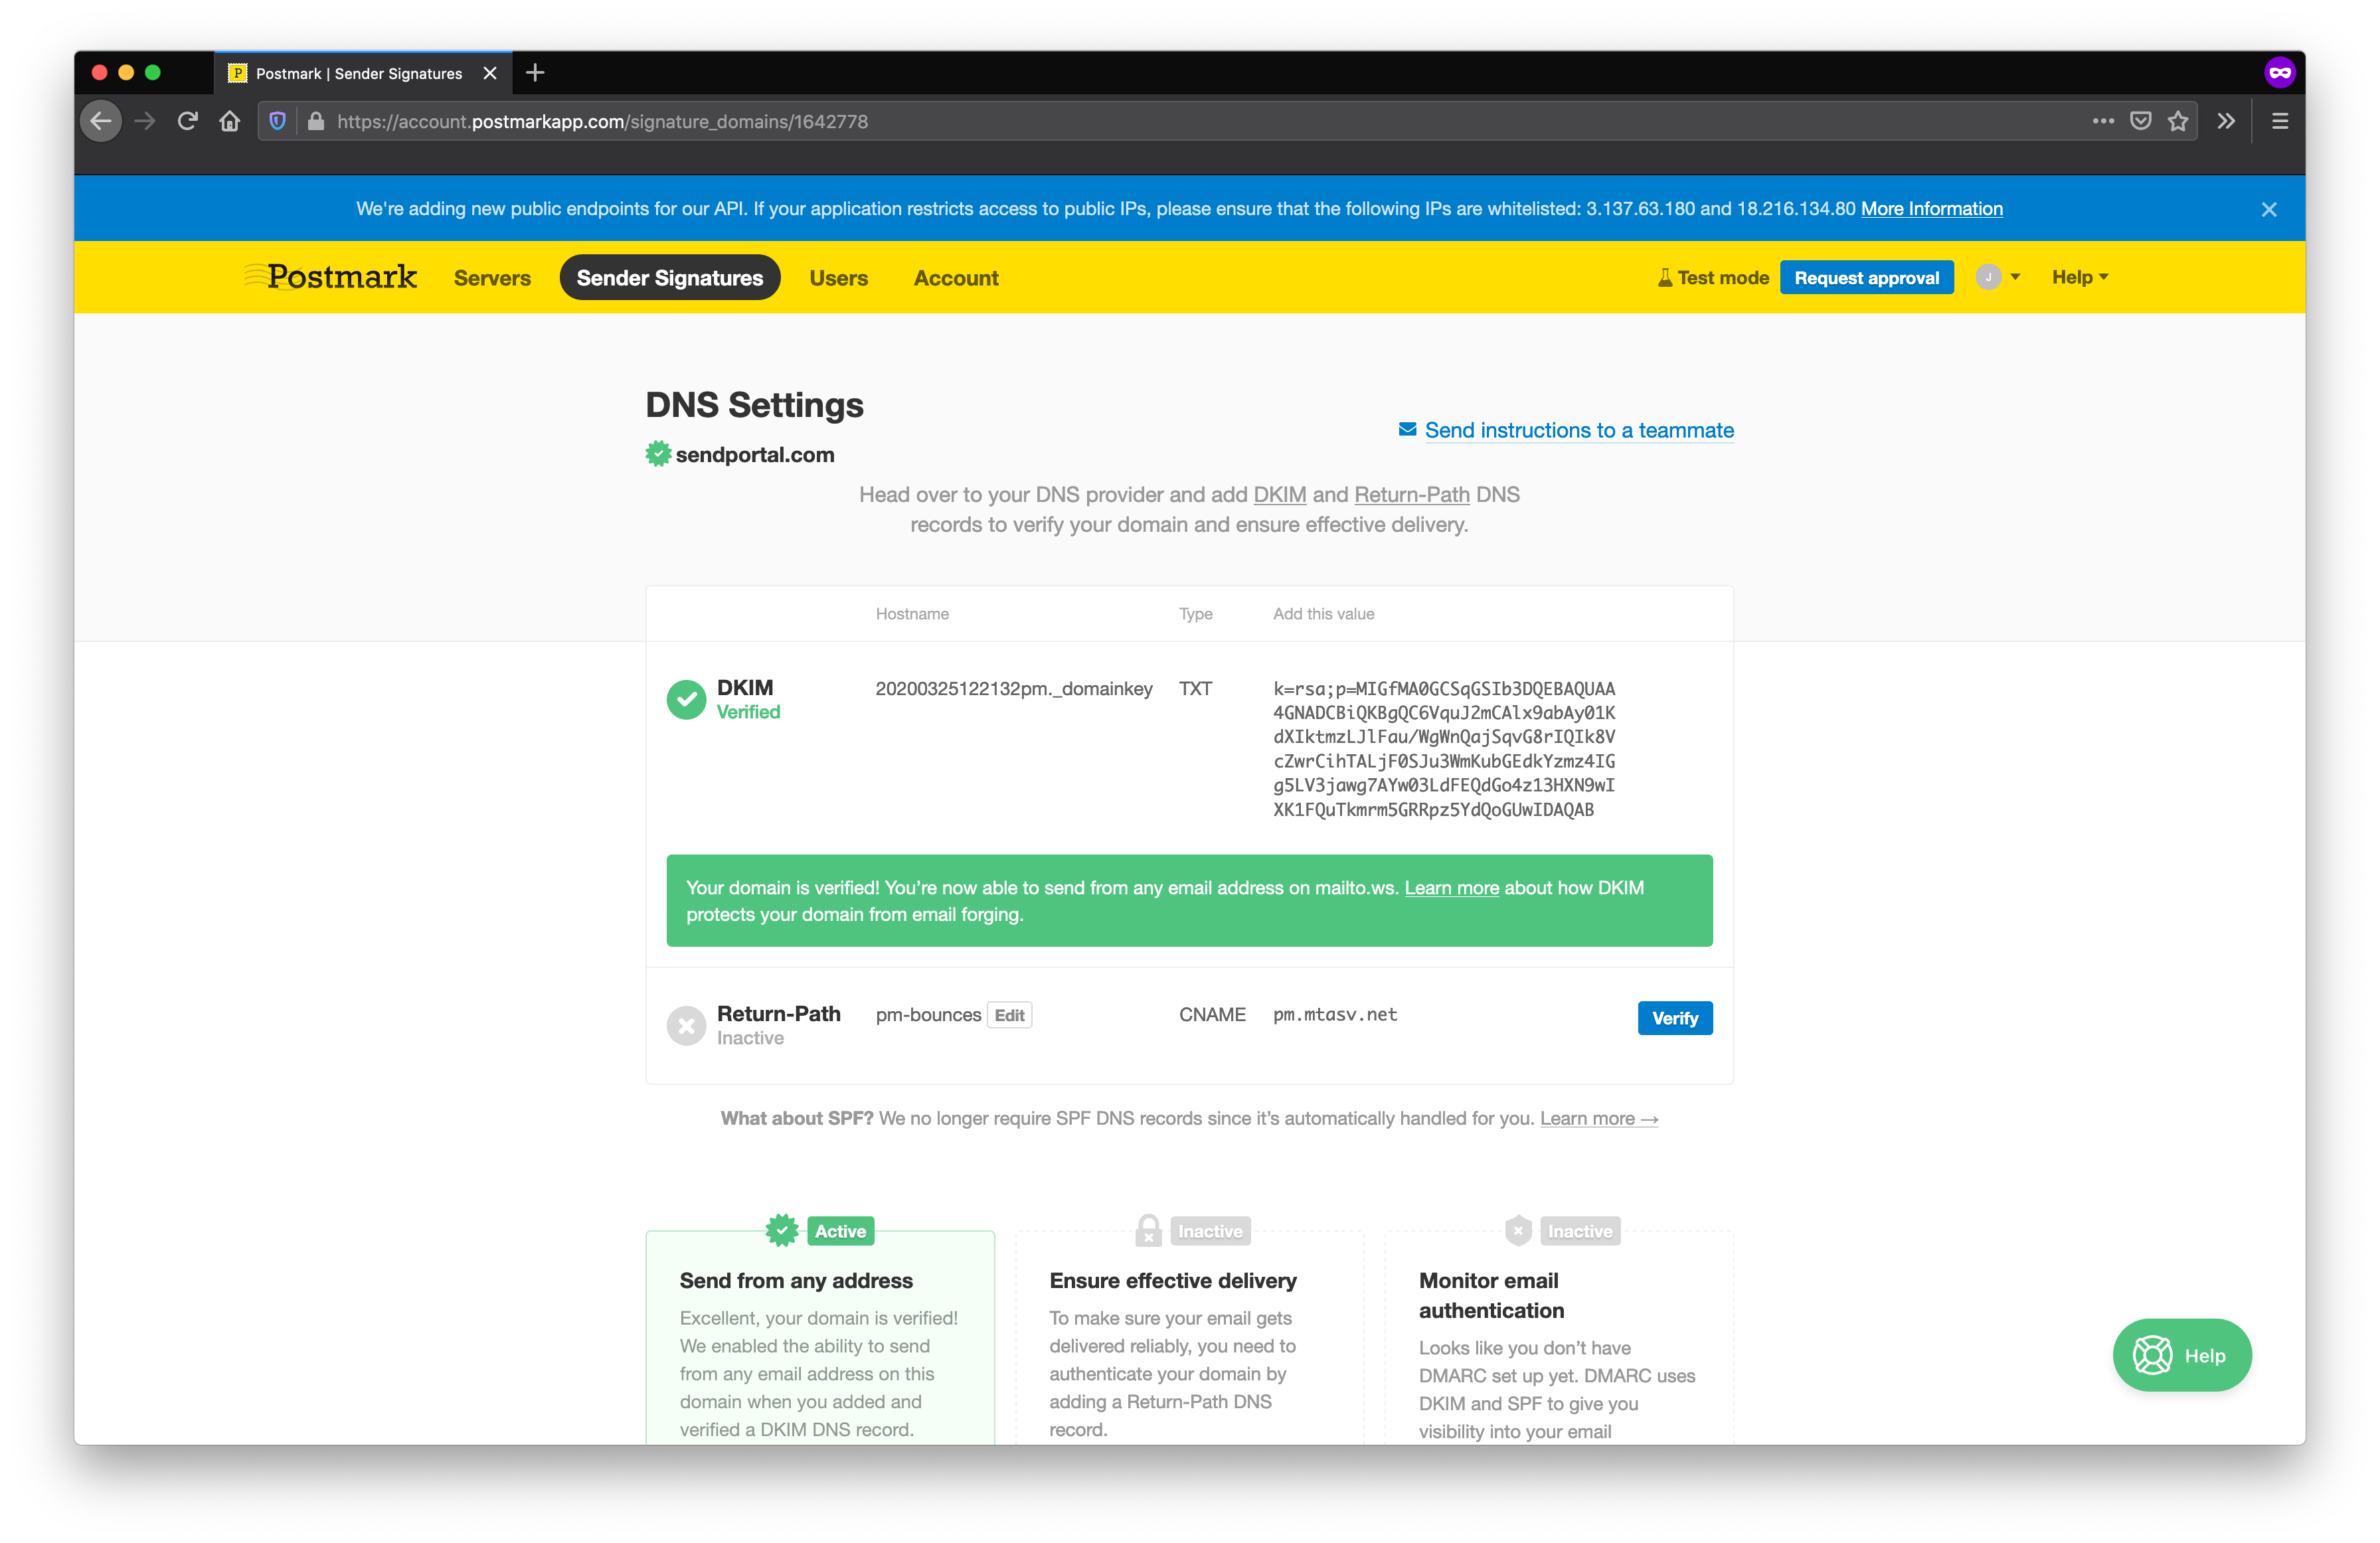Click the DKIM green checkmark icon
This screenshot has width=2380, height=1543.
pos(686,699)
